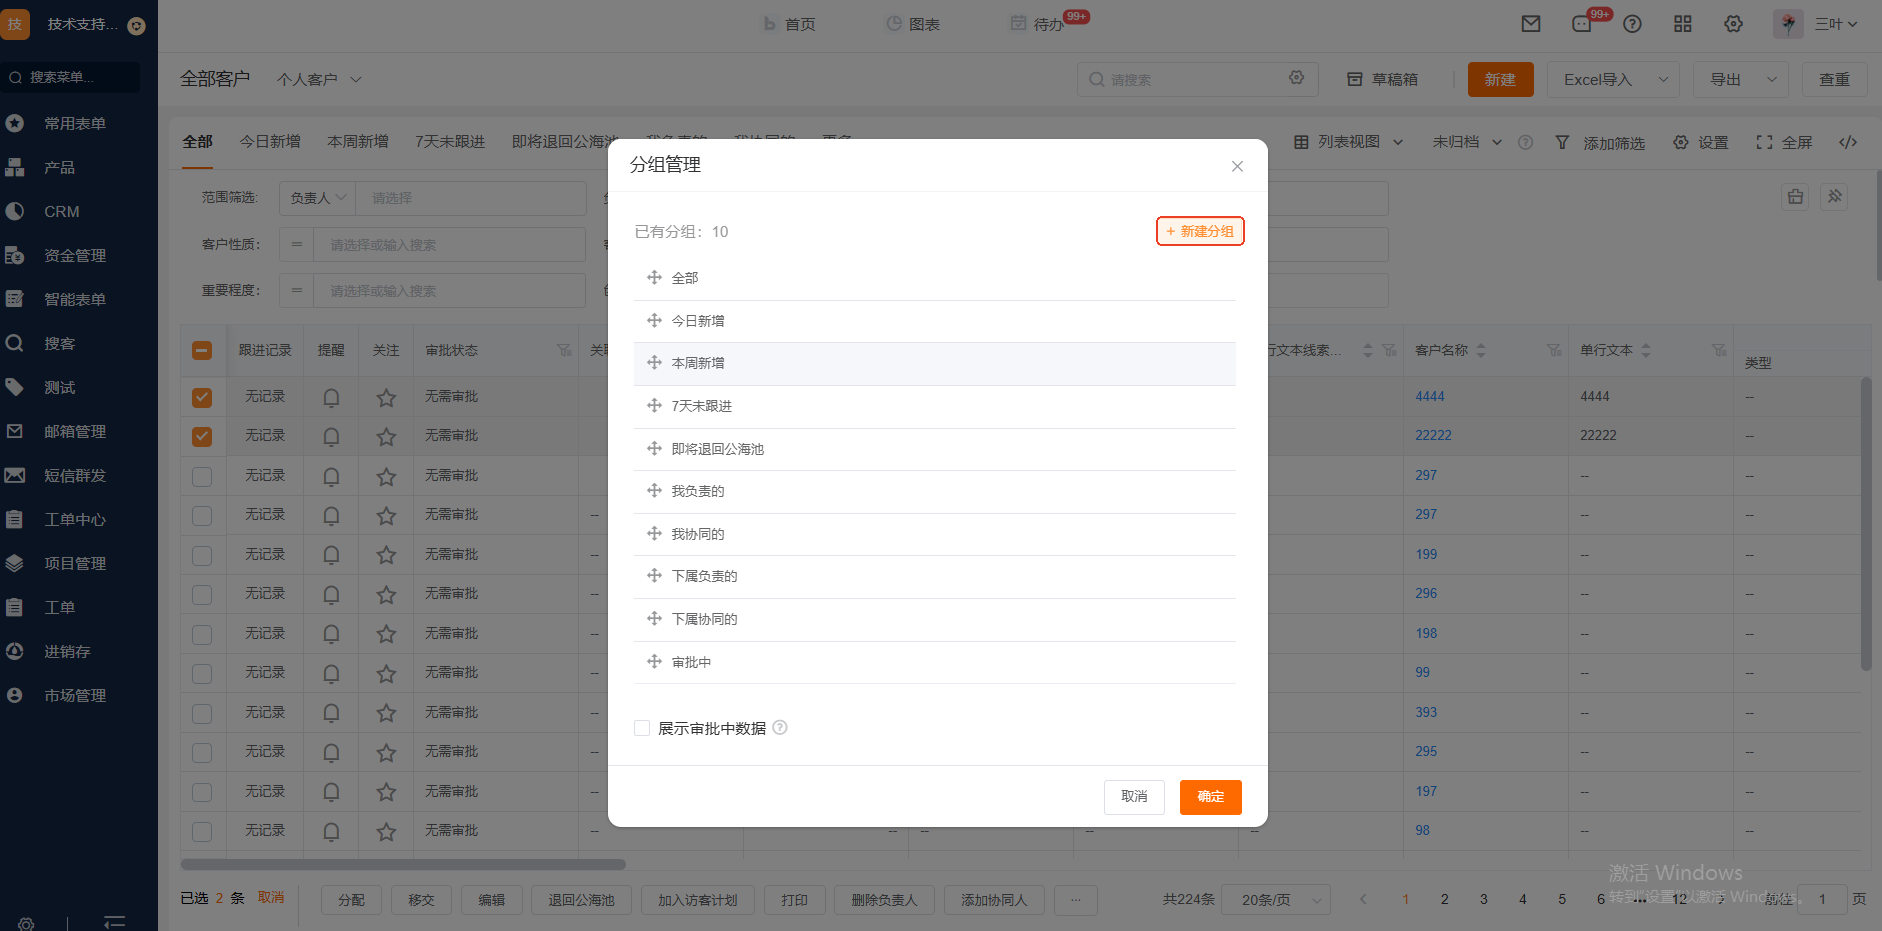Click the 搜索菜单 search field
The height and width of the screenshot is (931, 1882).
pos(72,77)
